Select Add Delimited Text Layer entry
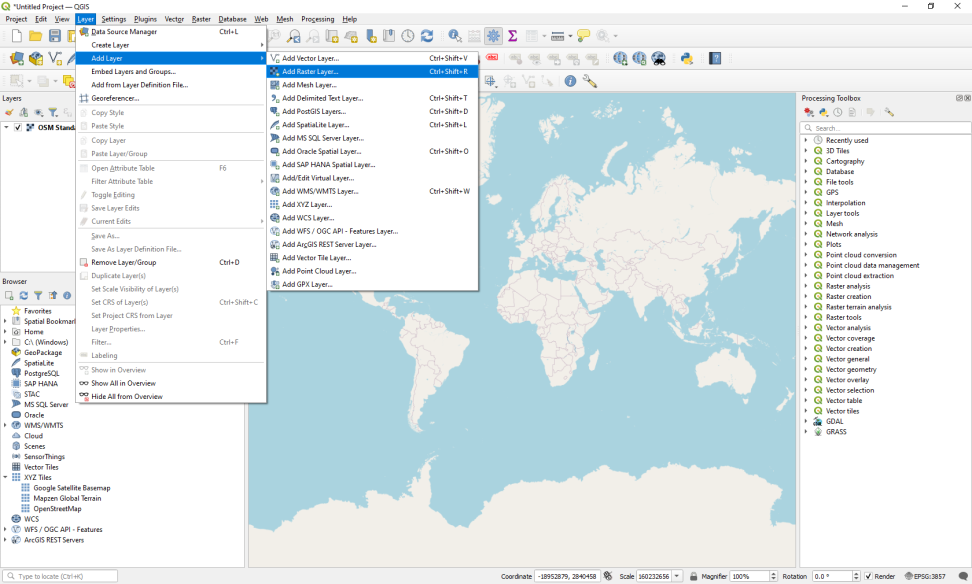 [x=373, y=98]
